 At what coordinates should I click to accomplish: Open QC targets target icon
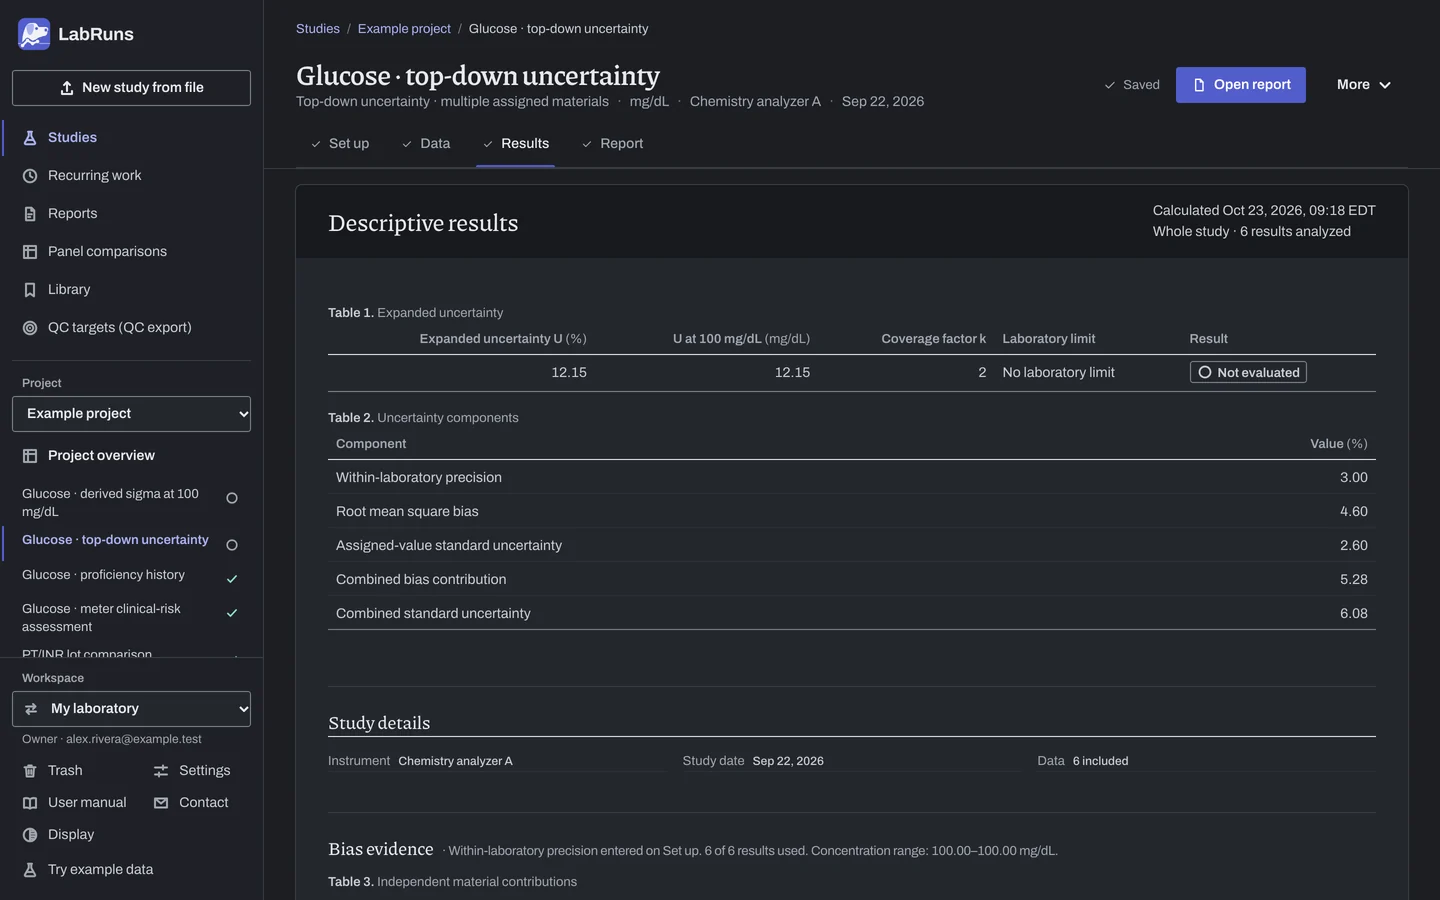tap(30, 328)
